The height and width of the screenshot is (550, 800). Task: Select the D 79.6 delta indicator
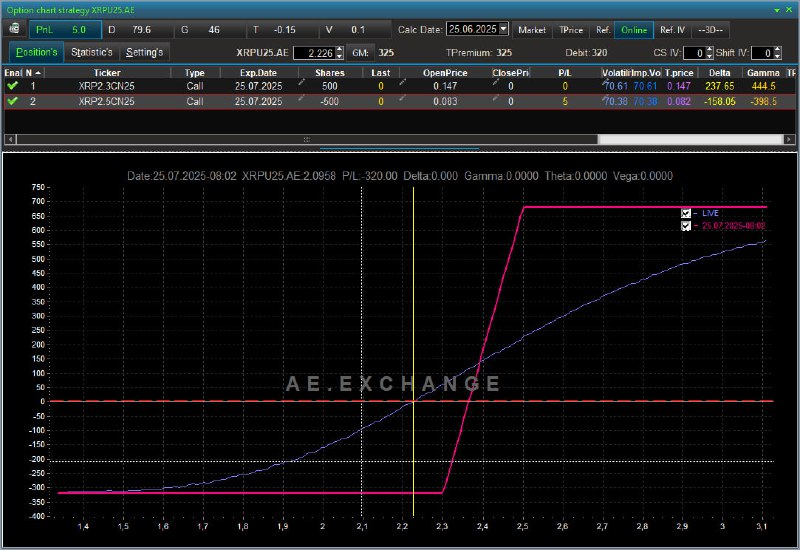pyautogui.click(x=138, y=30)
